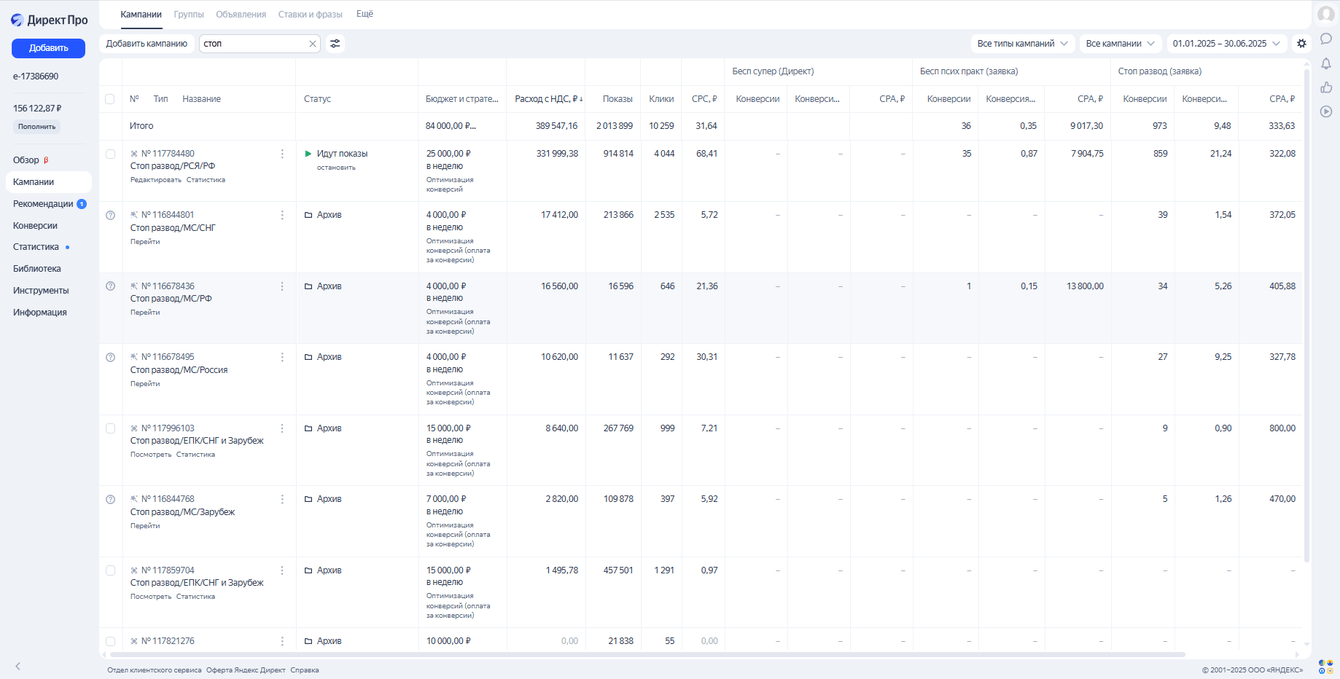
Task: Click 'остановить' link under Идут показы
Action: [x=336, y=168]
